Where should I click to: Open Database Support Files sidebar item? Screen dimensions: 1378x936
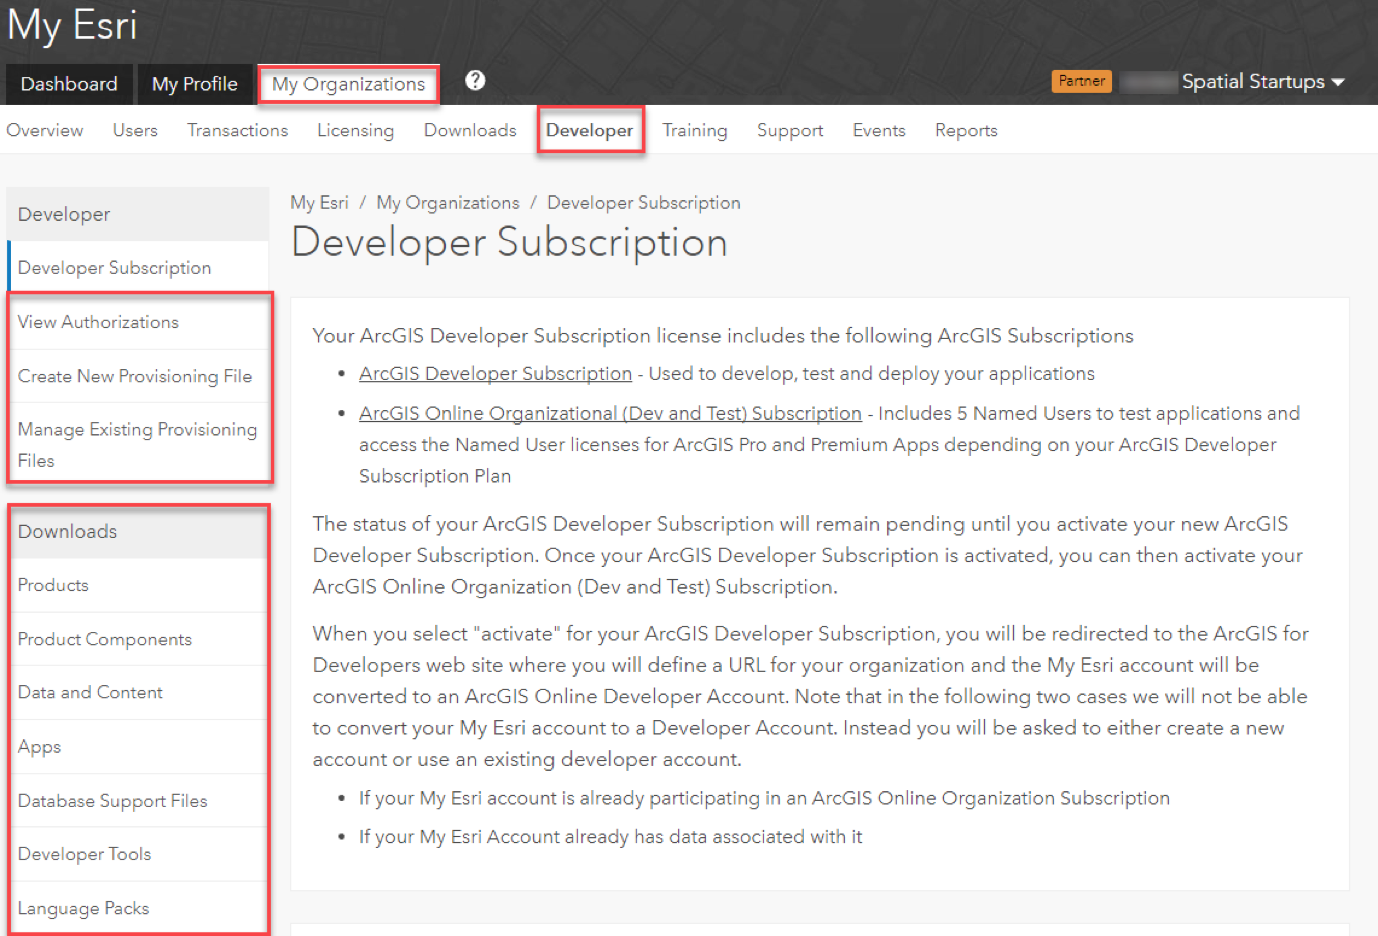(x=113, y=801)
